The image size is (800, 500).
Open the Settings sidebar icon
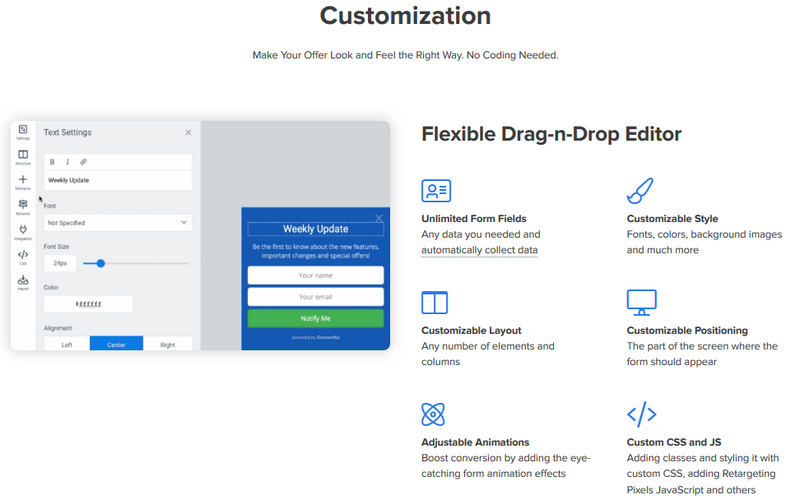tap(23, 131)
